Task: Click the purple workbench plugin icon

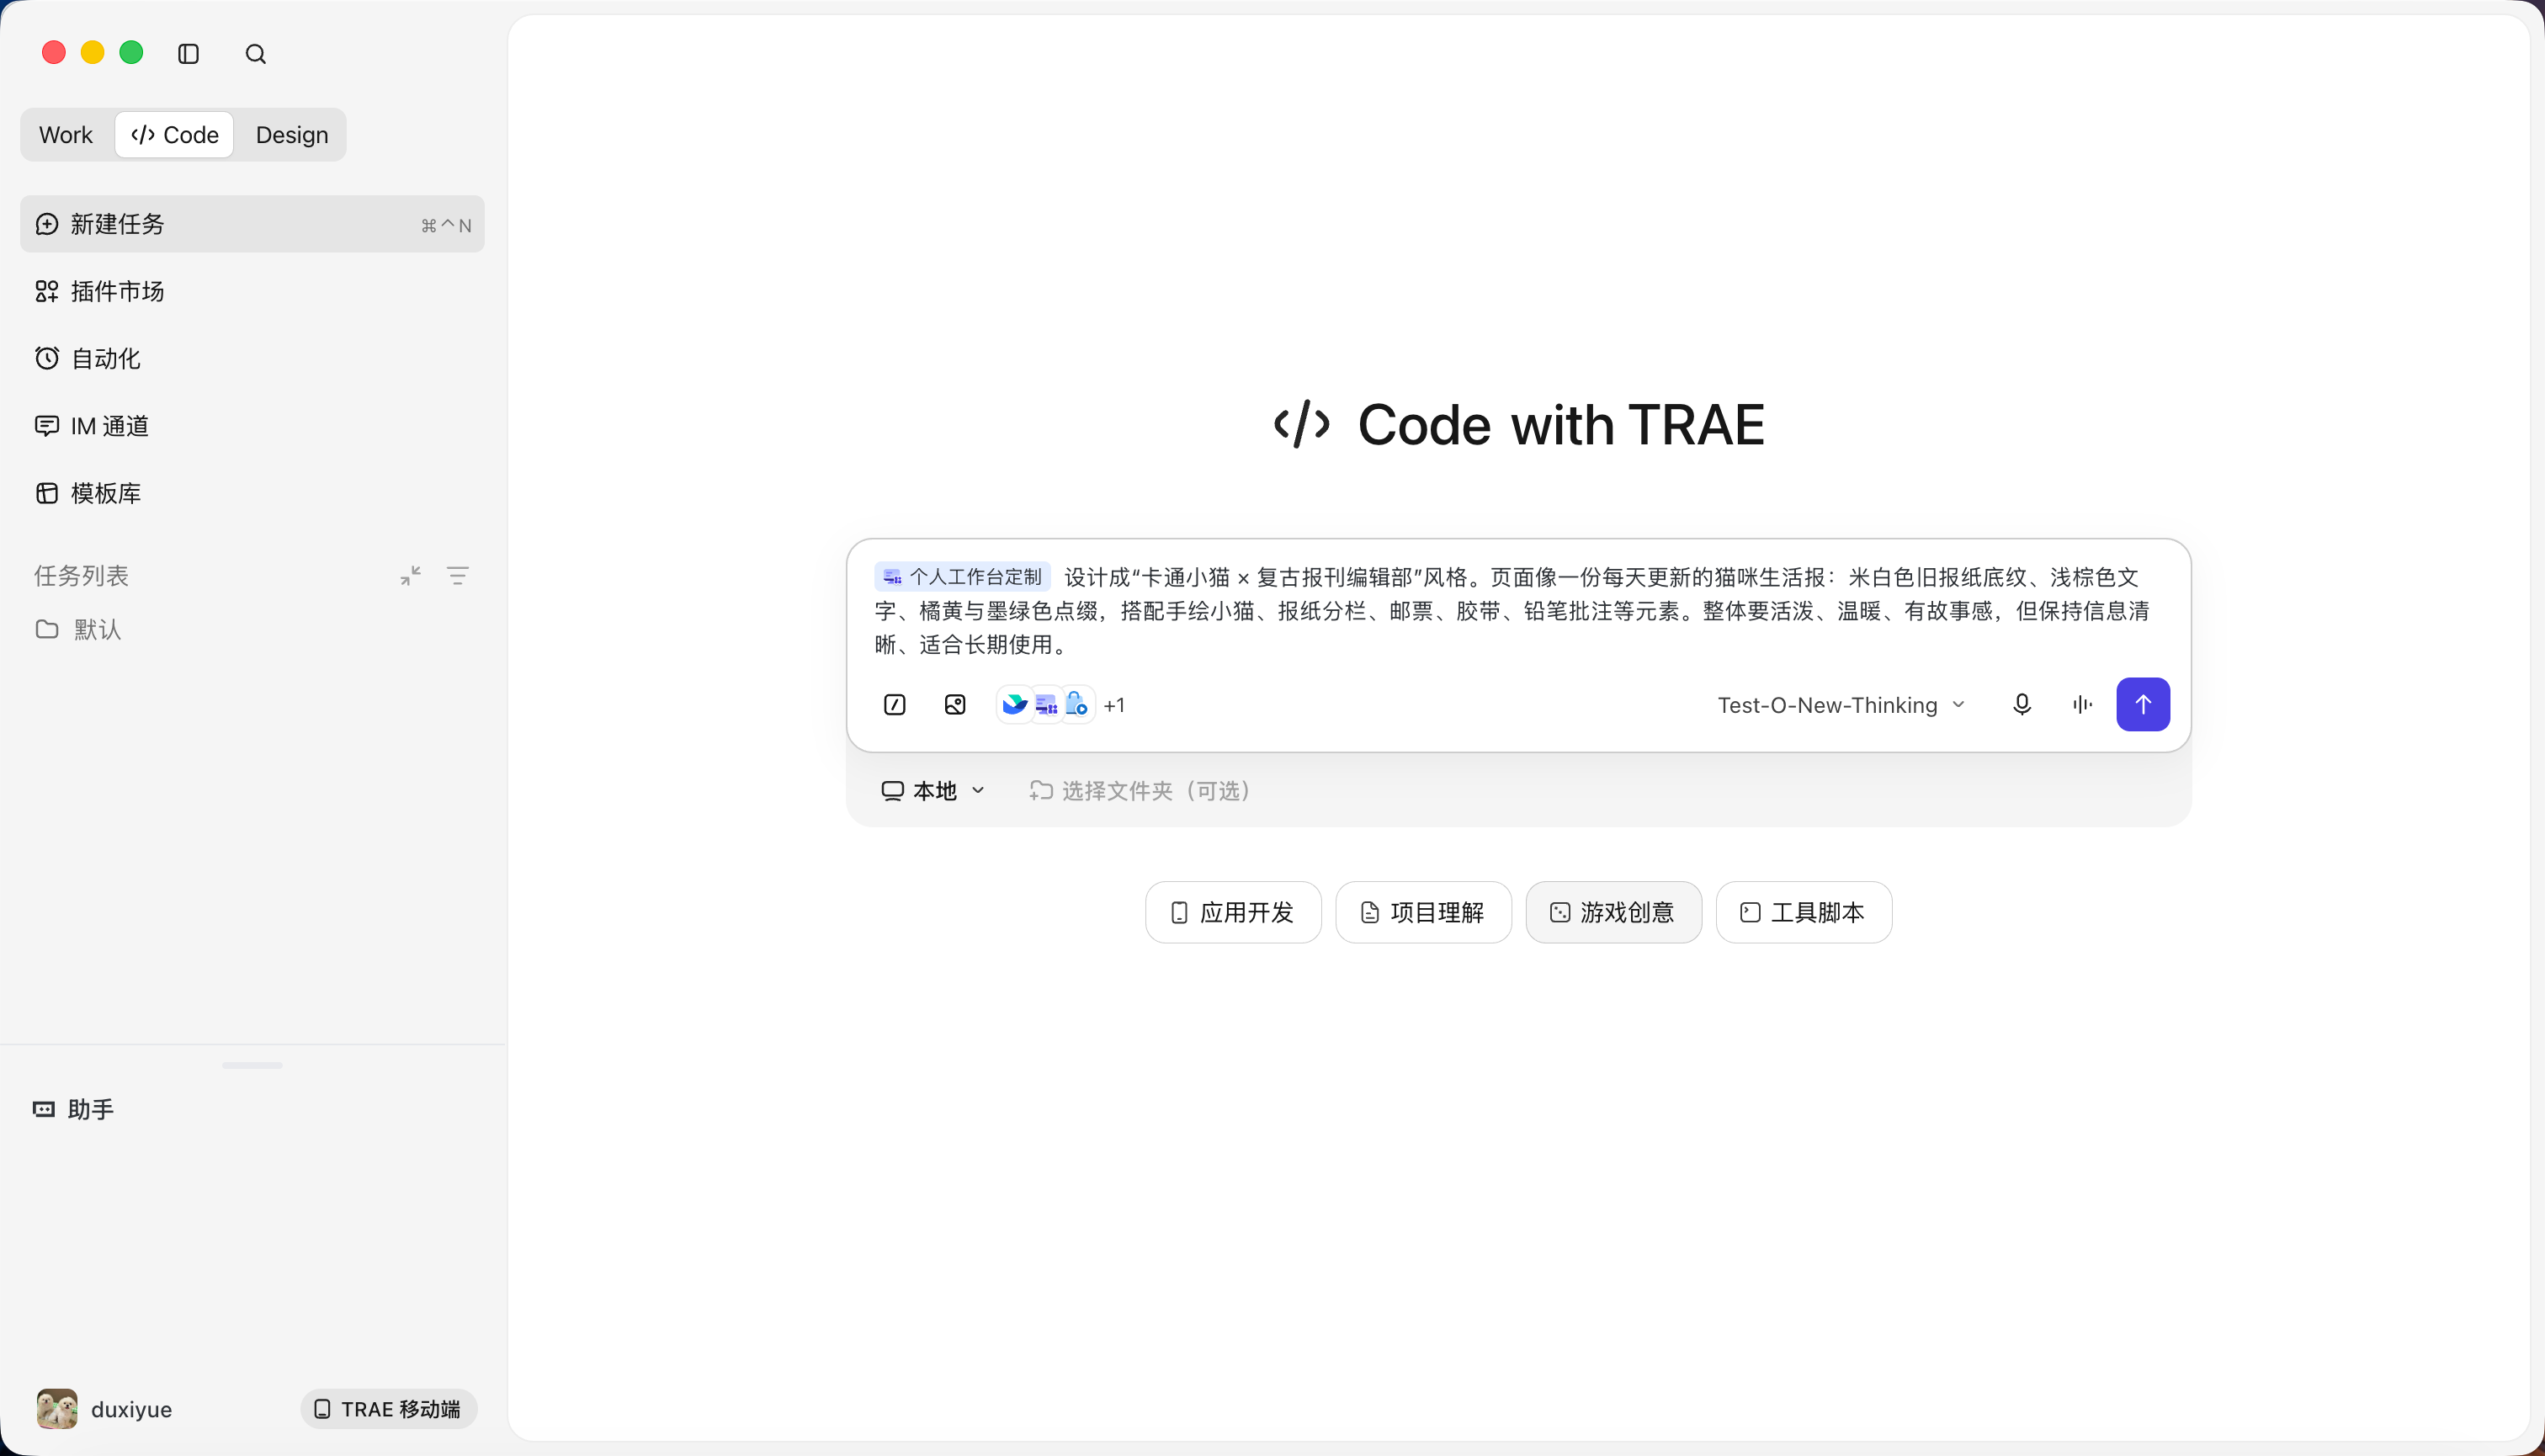Action: pyautogui.click(x=1046, y=705)
